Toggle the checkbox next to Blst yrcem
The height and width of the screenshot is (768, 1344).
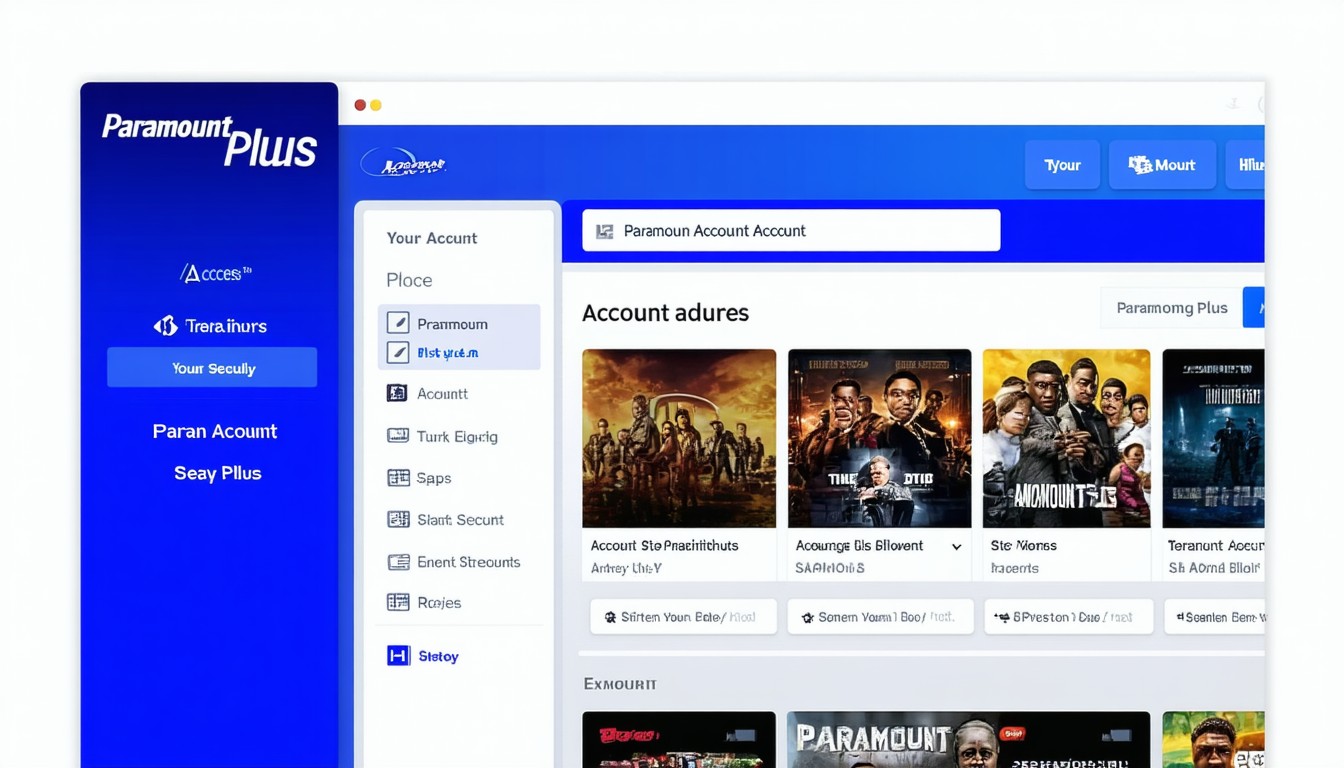click(x=398, y=352)
